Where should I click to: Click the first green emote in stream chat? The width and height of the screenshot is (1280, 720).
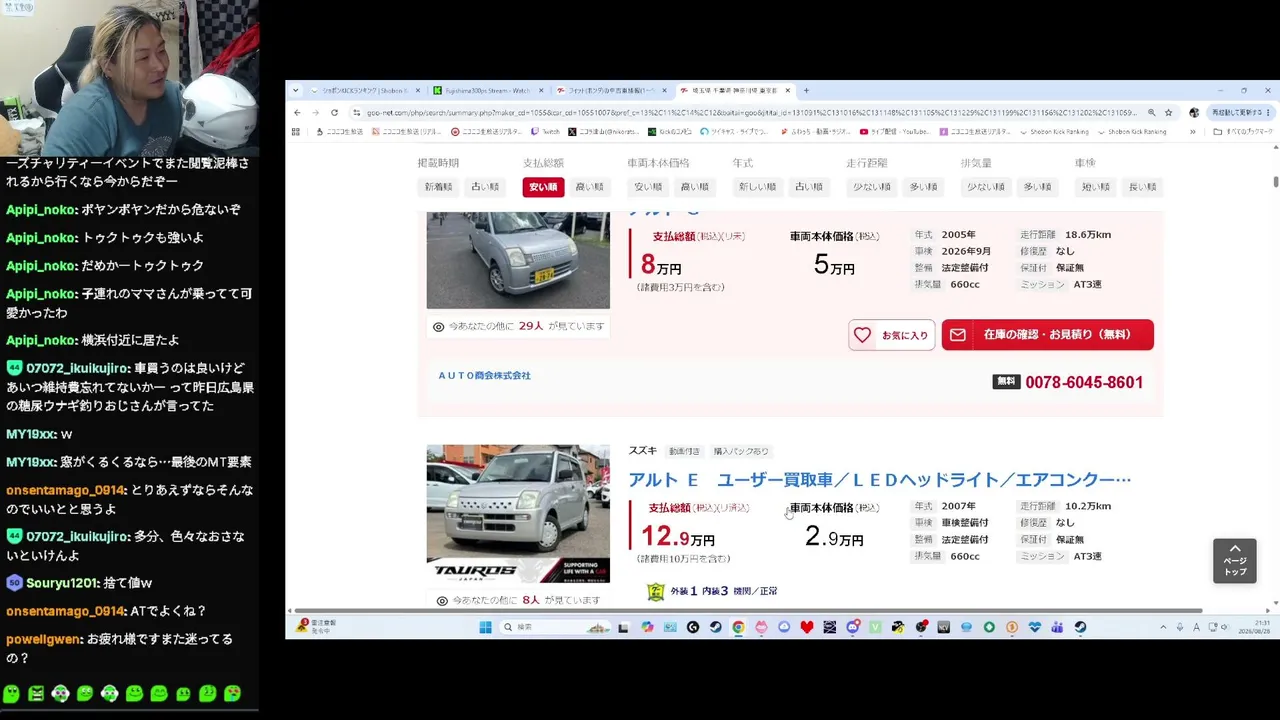pos(11,693)
